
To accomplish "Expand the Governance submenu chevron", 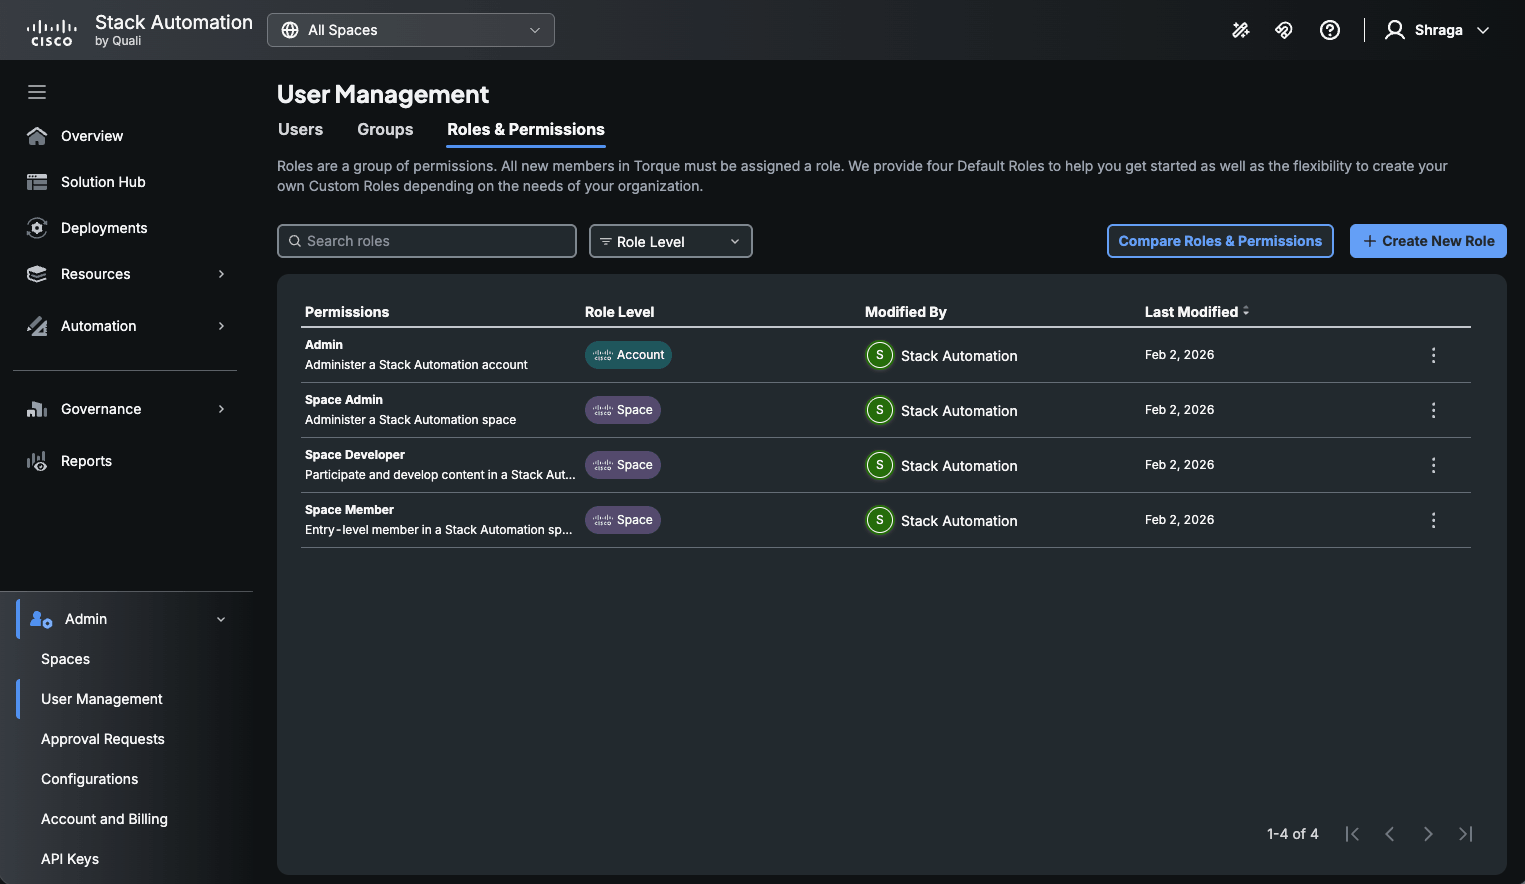I will tap(221, 409).
